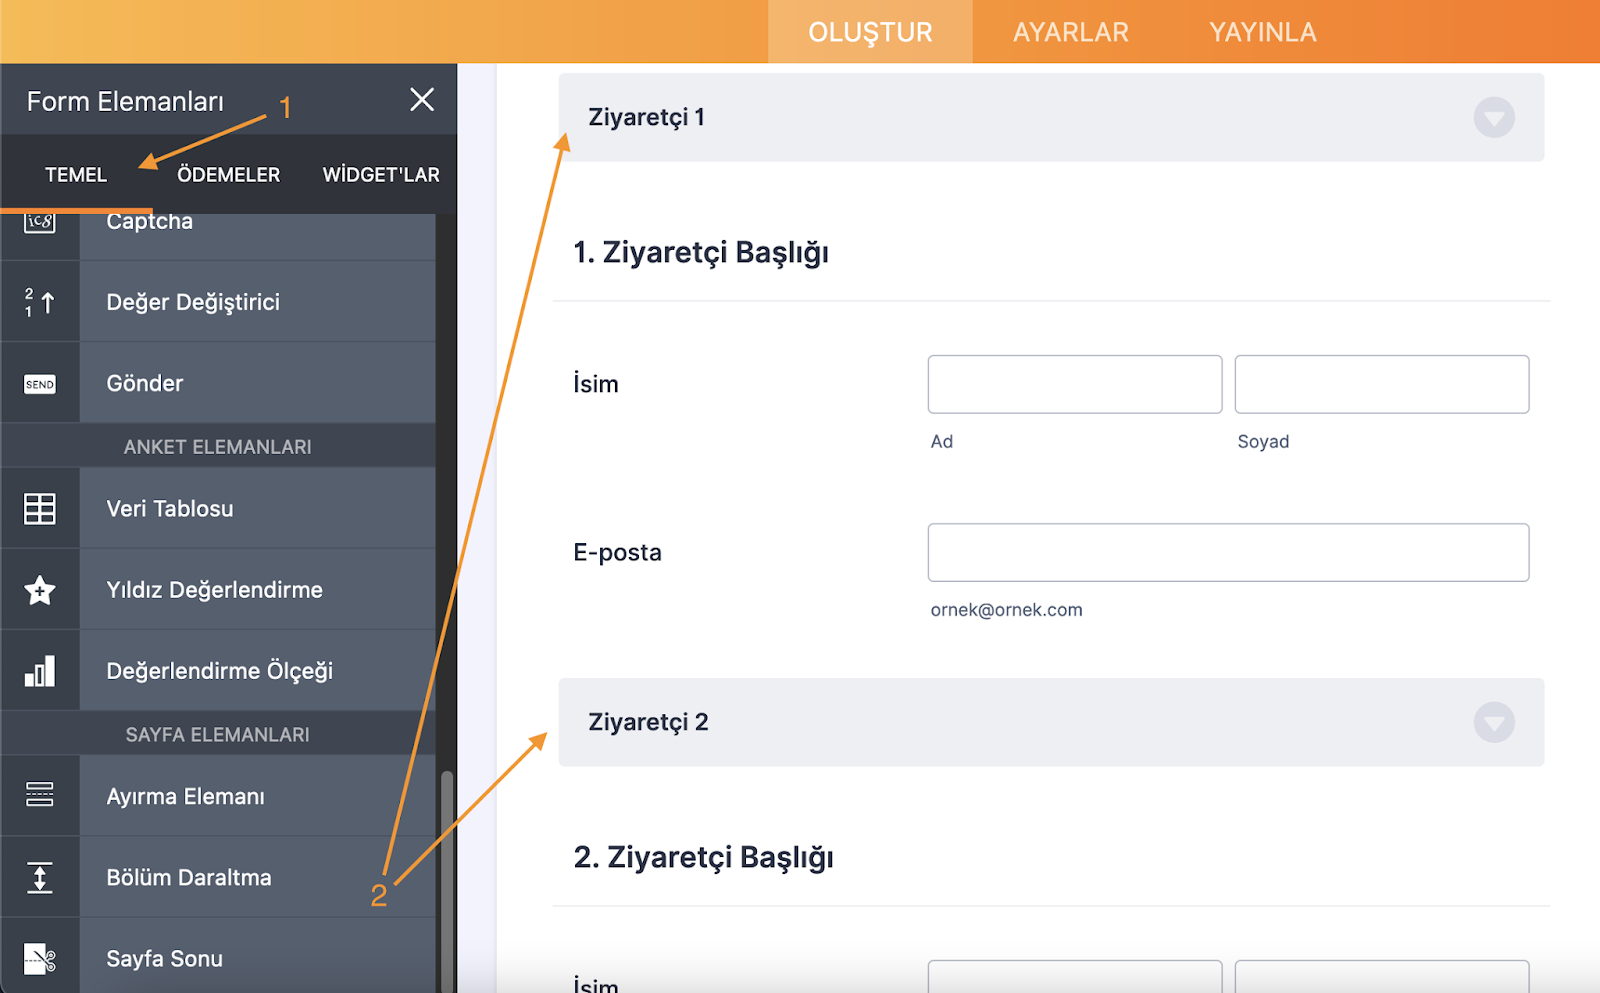Click the element list scrollbar thumb
The image size is (1600, 993).
click(x=447, y=881)
